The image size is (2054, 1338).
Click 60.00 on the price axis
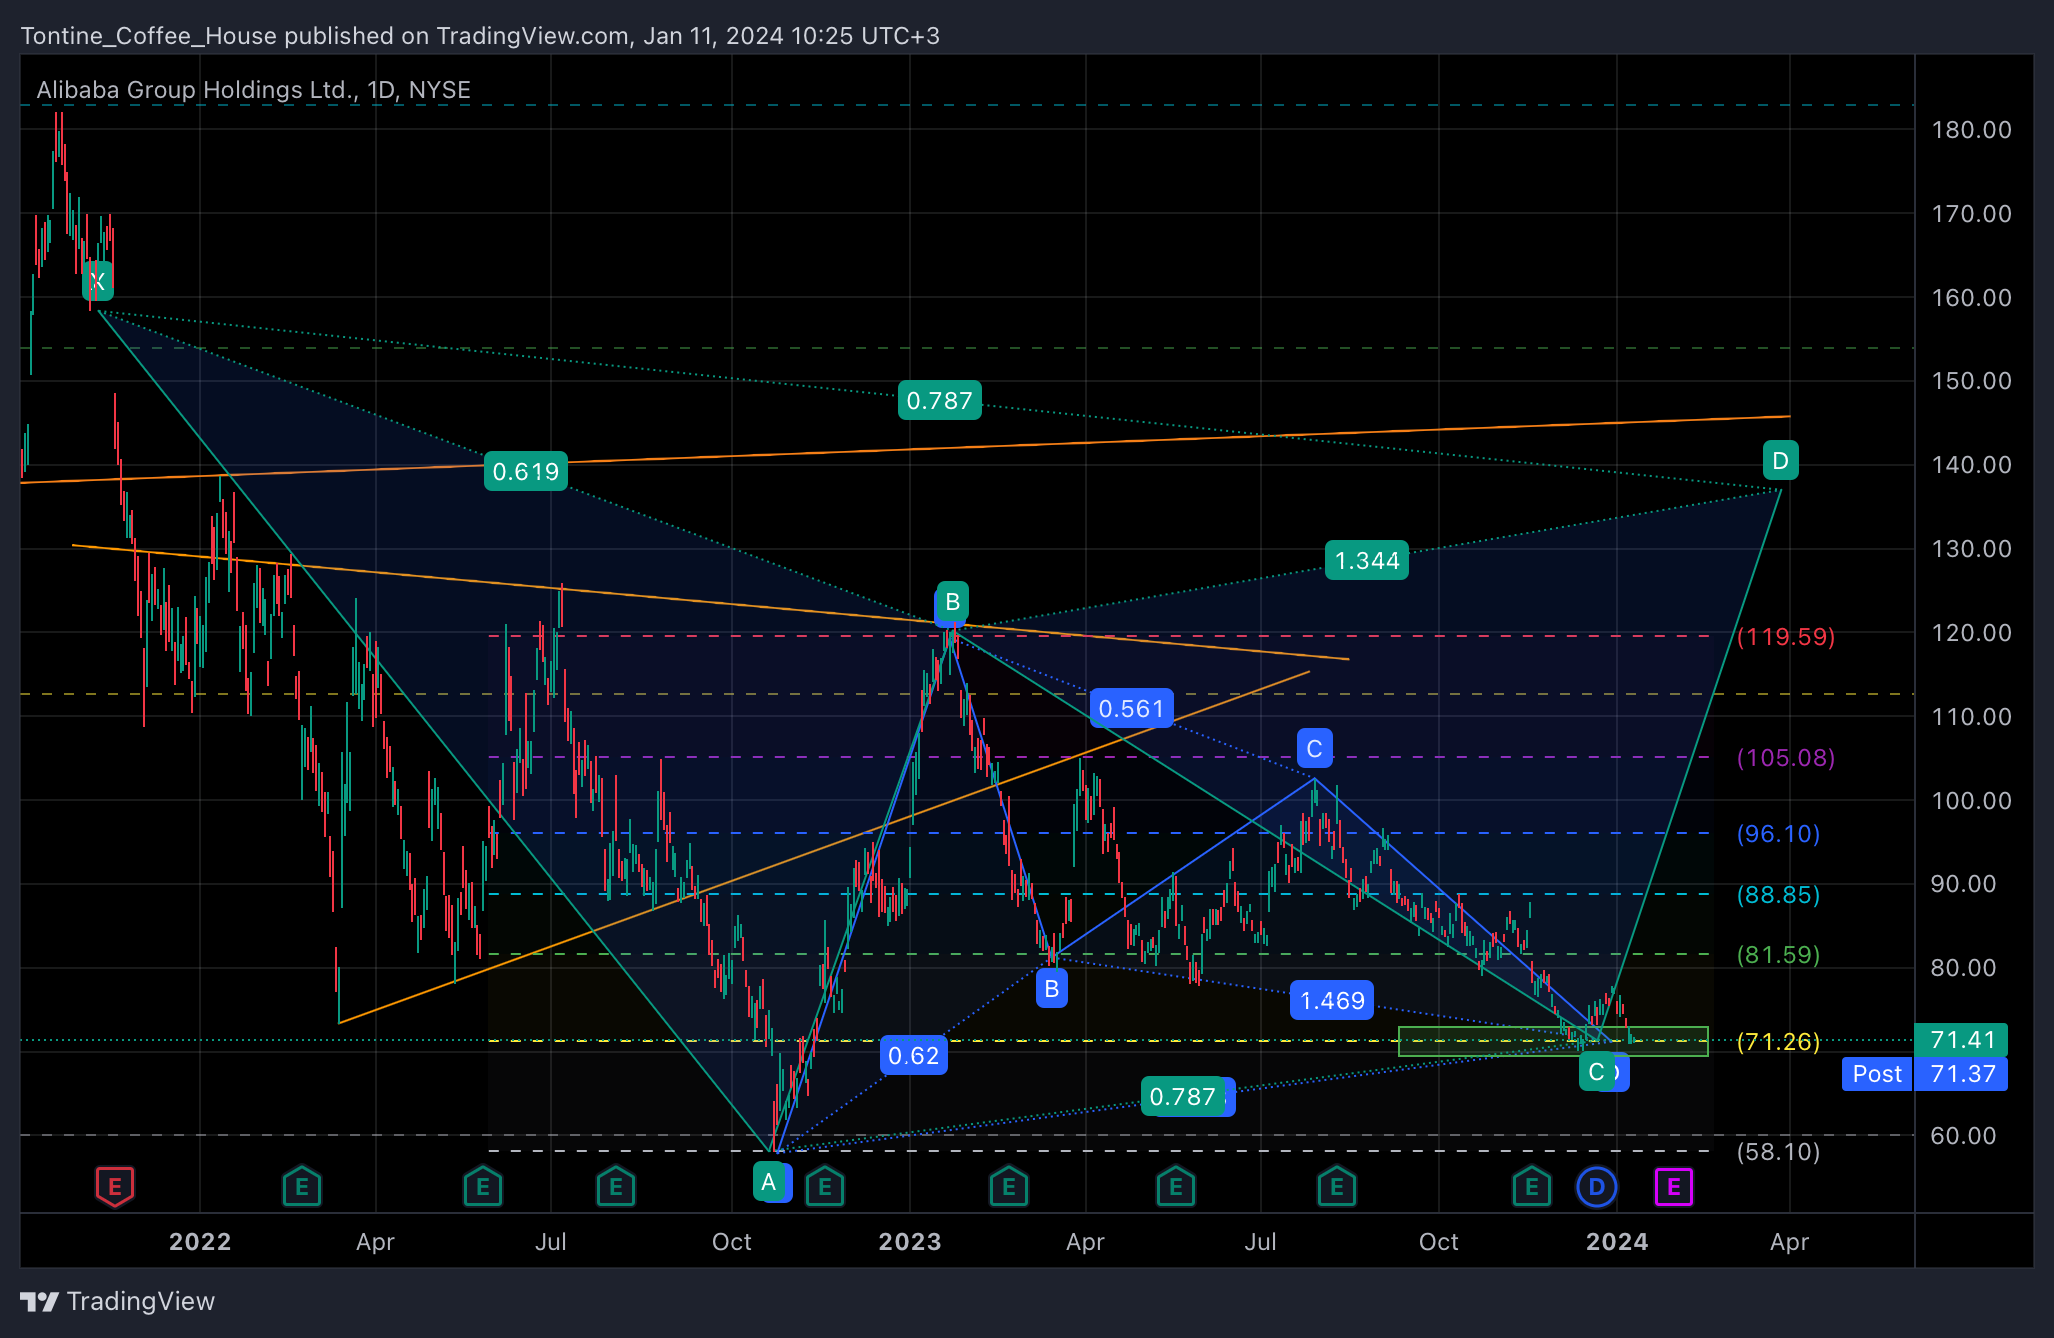[x=1964, y=1135]
